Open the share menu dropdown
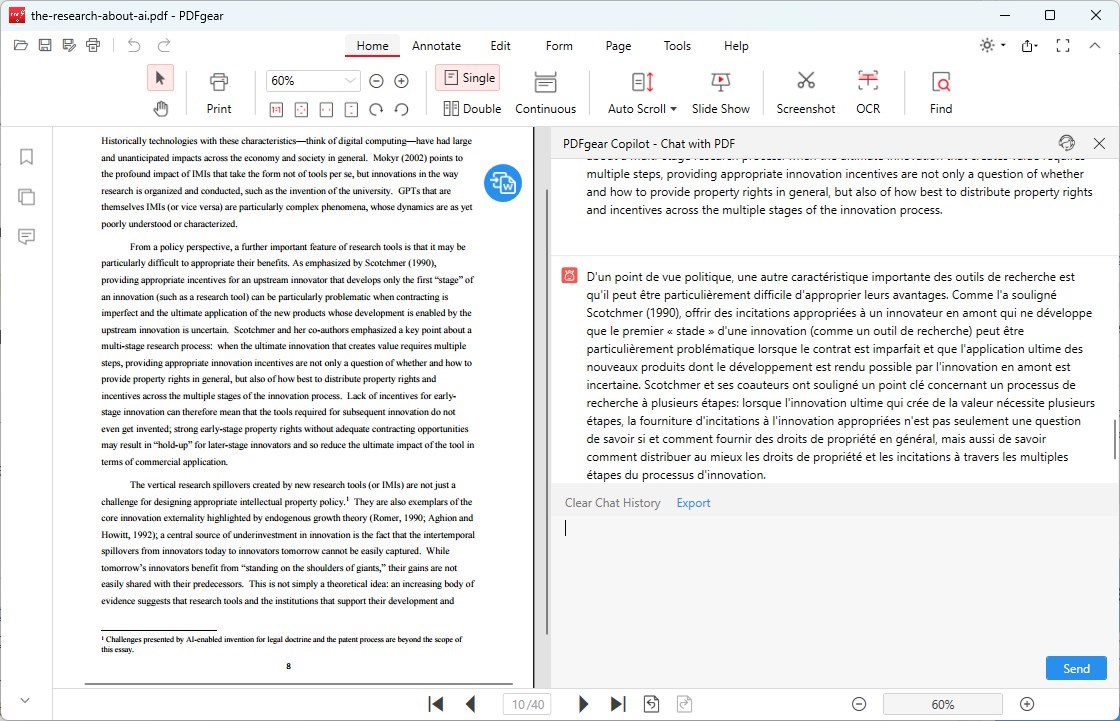The image size is (1120, 721). 1029,46
